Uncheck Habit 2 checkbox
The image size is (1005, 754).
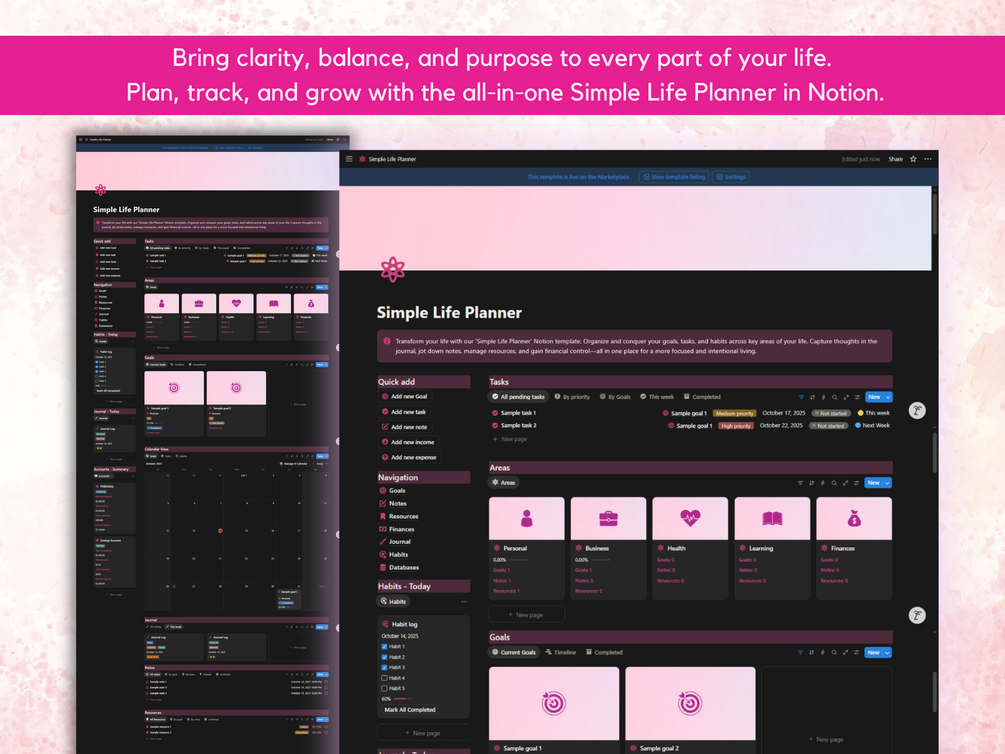click(x=385, y=657)
